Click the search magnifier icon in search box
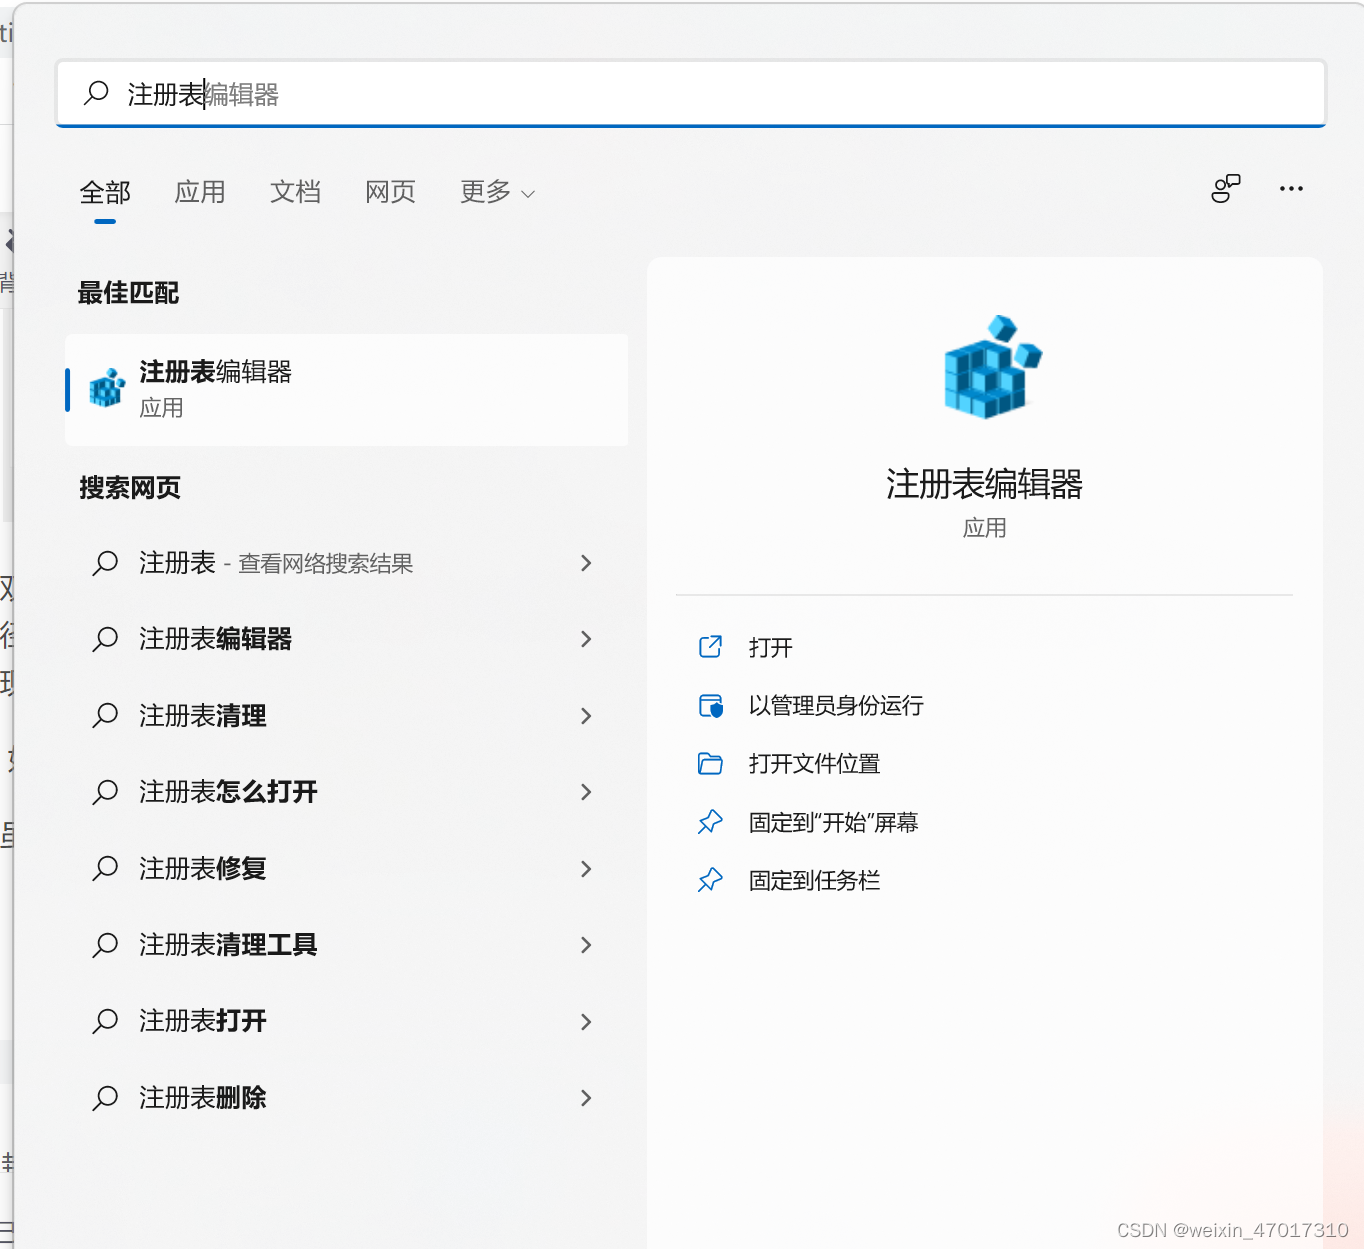Image resolution: width=1364 pixels, height=1249 pixels. point(96,93)
